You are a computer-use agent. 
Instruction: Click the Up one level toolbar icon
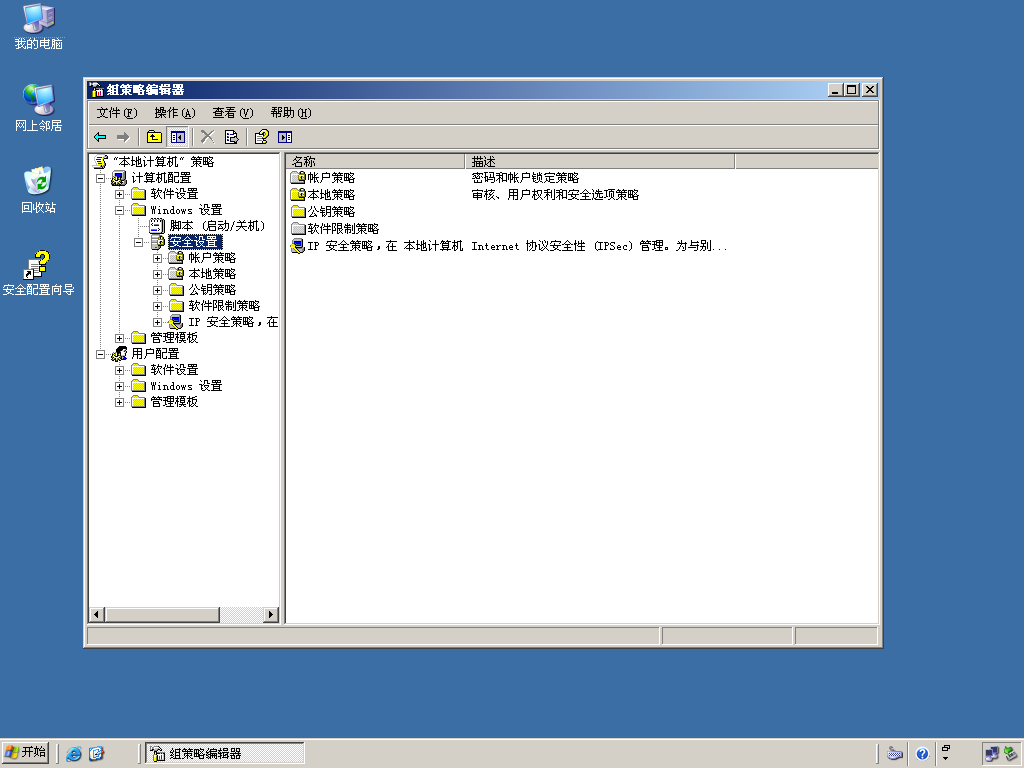point(154,137)
